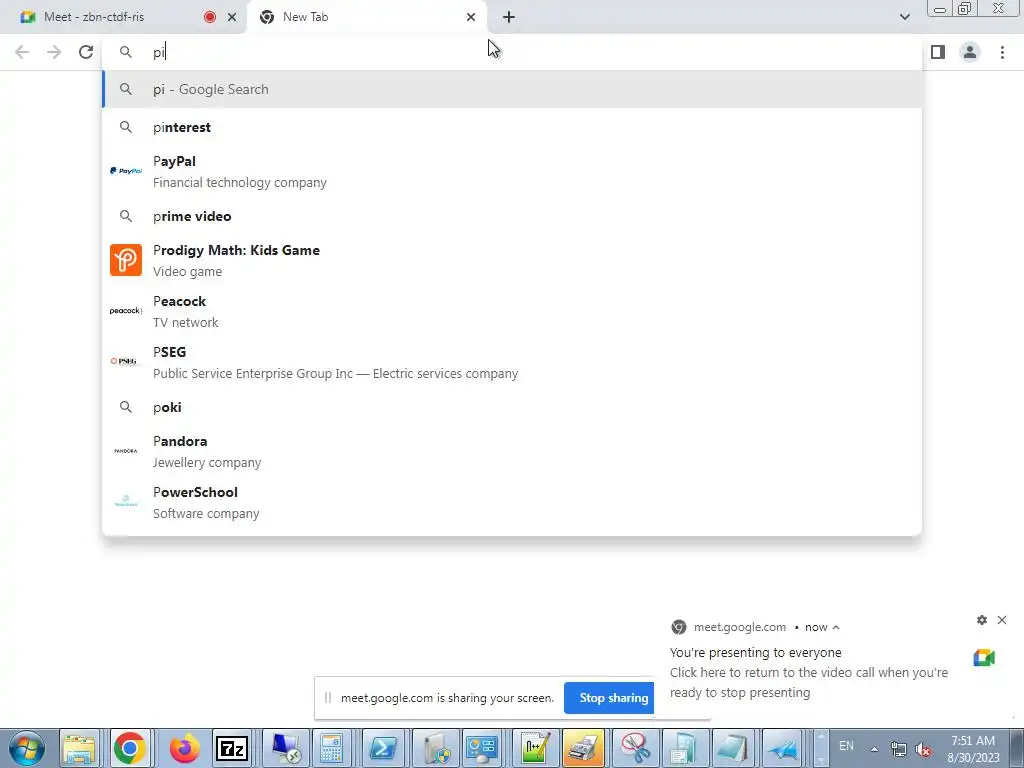Viewport: 1024px width, 768px height.
Task: Open notification settings gear icon
Action: pos(982,620)
